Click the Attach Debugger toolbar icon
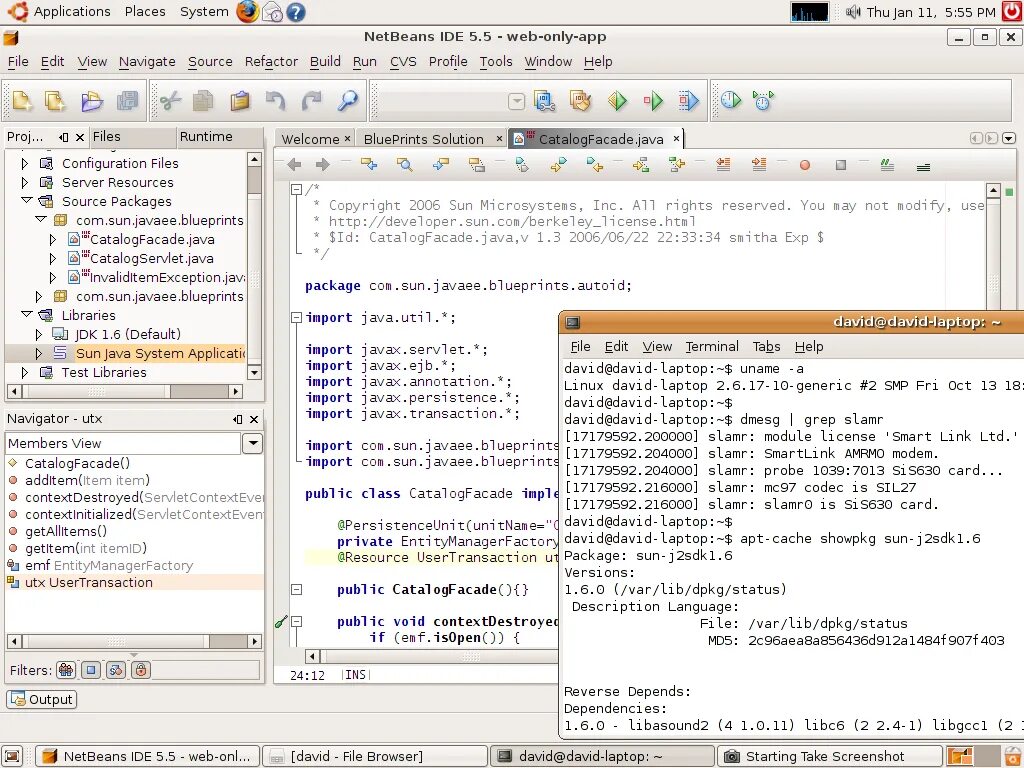1024x768 pixels. click(688, 101)
